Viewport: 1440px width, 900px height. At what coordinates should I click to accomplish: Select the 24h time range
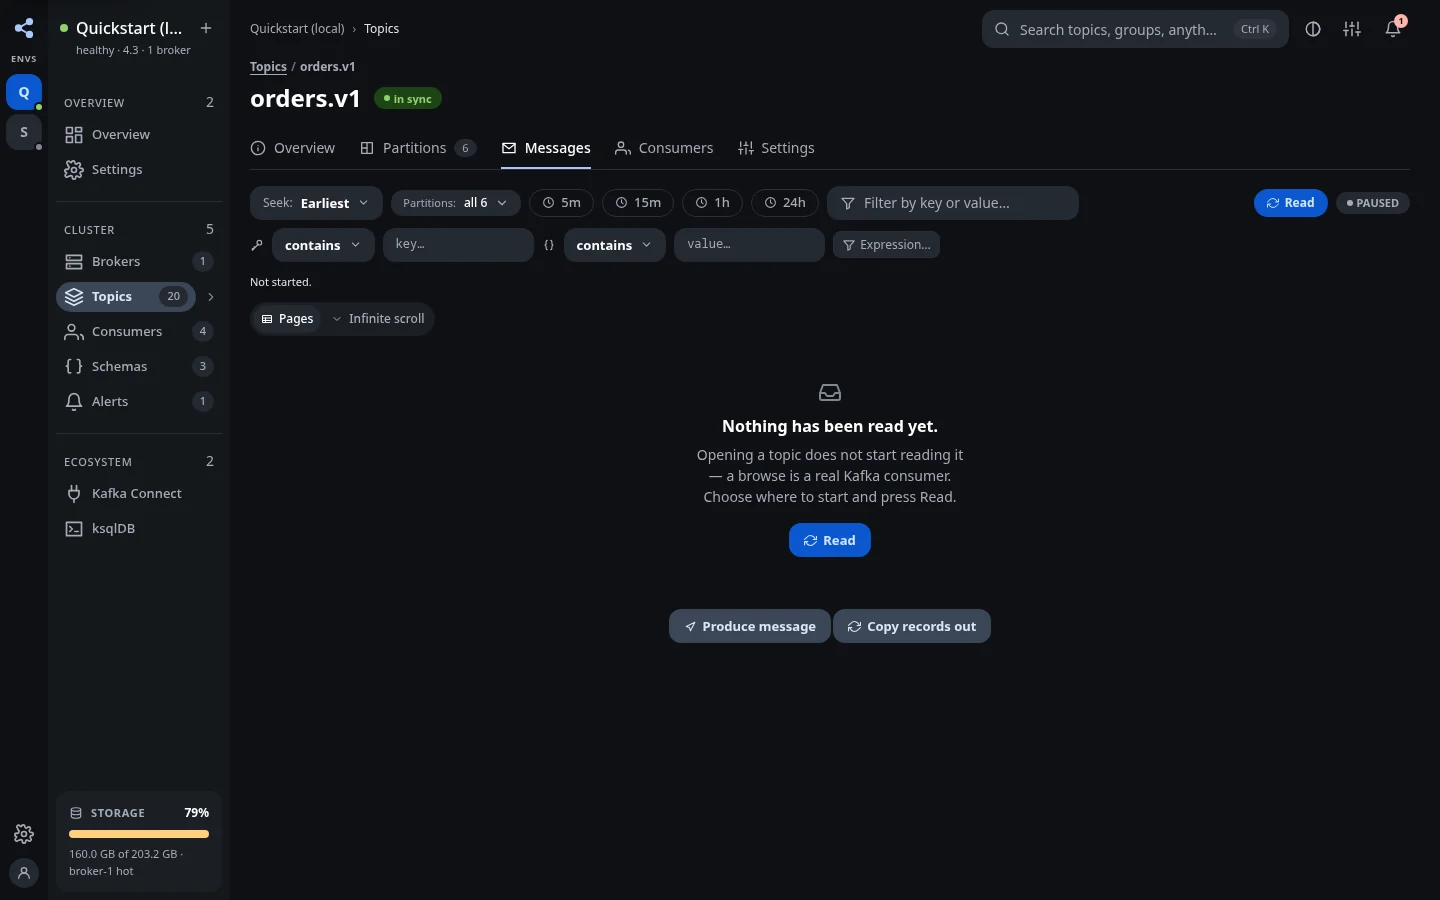pyautogui.click(x=785, y=203)
